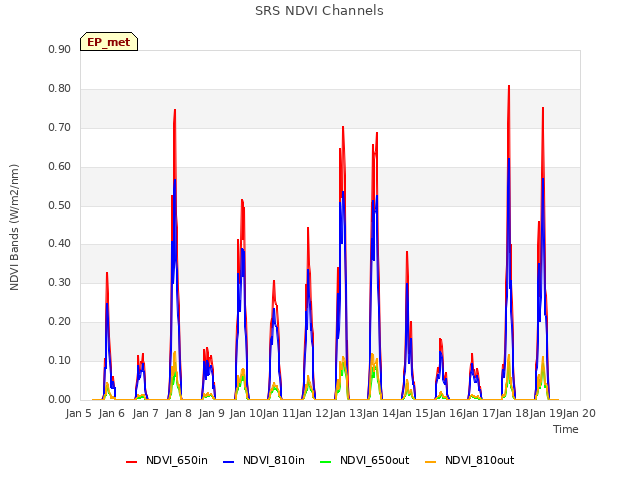Viewport: 640px width, 480px height.
Task: Click the EP_met annotation label
Action: pyautogui.click(x=109, y=42)
